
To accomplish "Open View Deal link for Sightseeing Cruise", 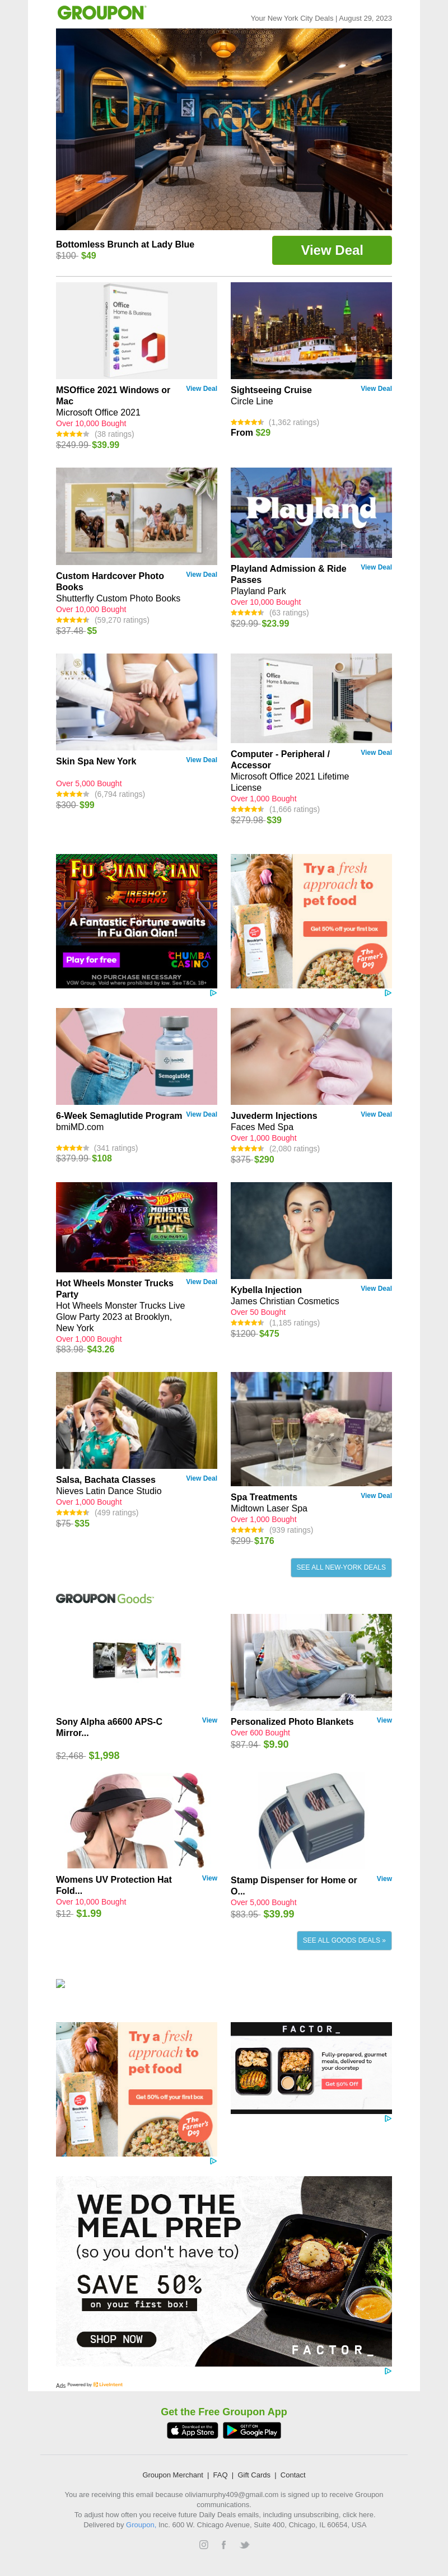I will click(x=376, y=389).
